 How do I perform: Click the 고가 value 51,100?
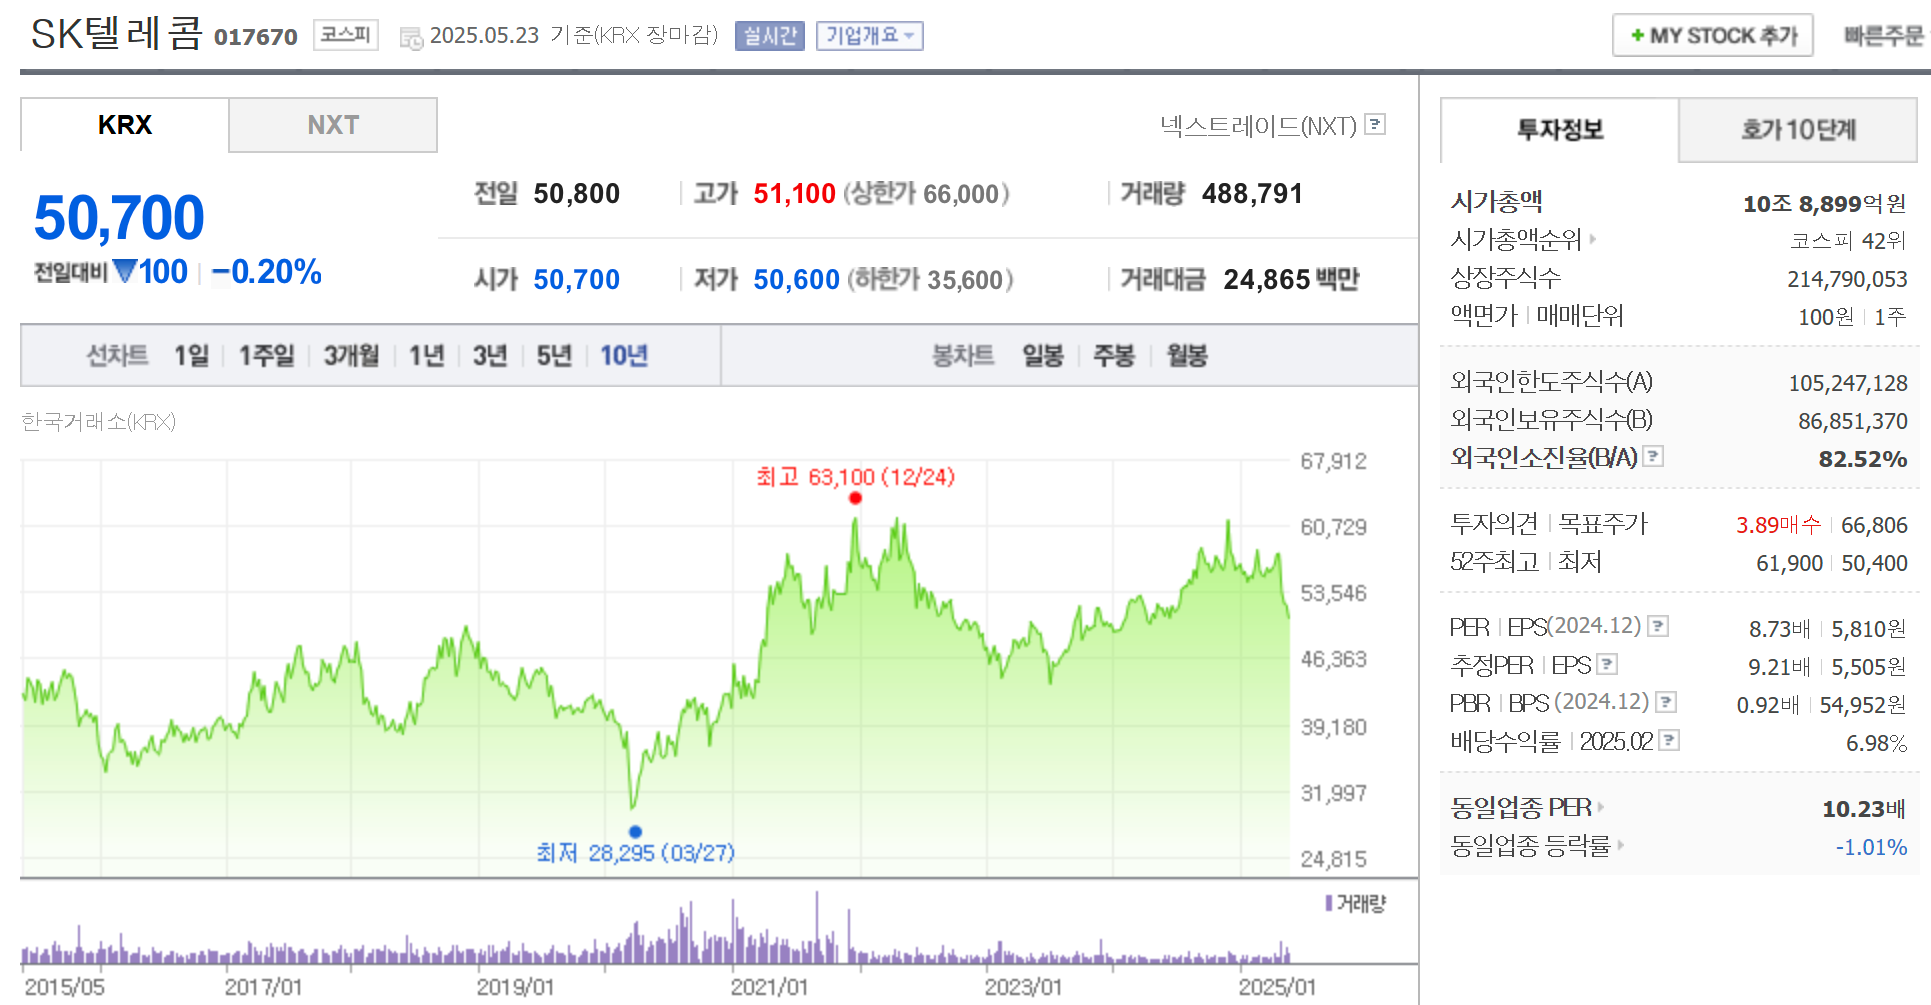tap(794, 194)
